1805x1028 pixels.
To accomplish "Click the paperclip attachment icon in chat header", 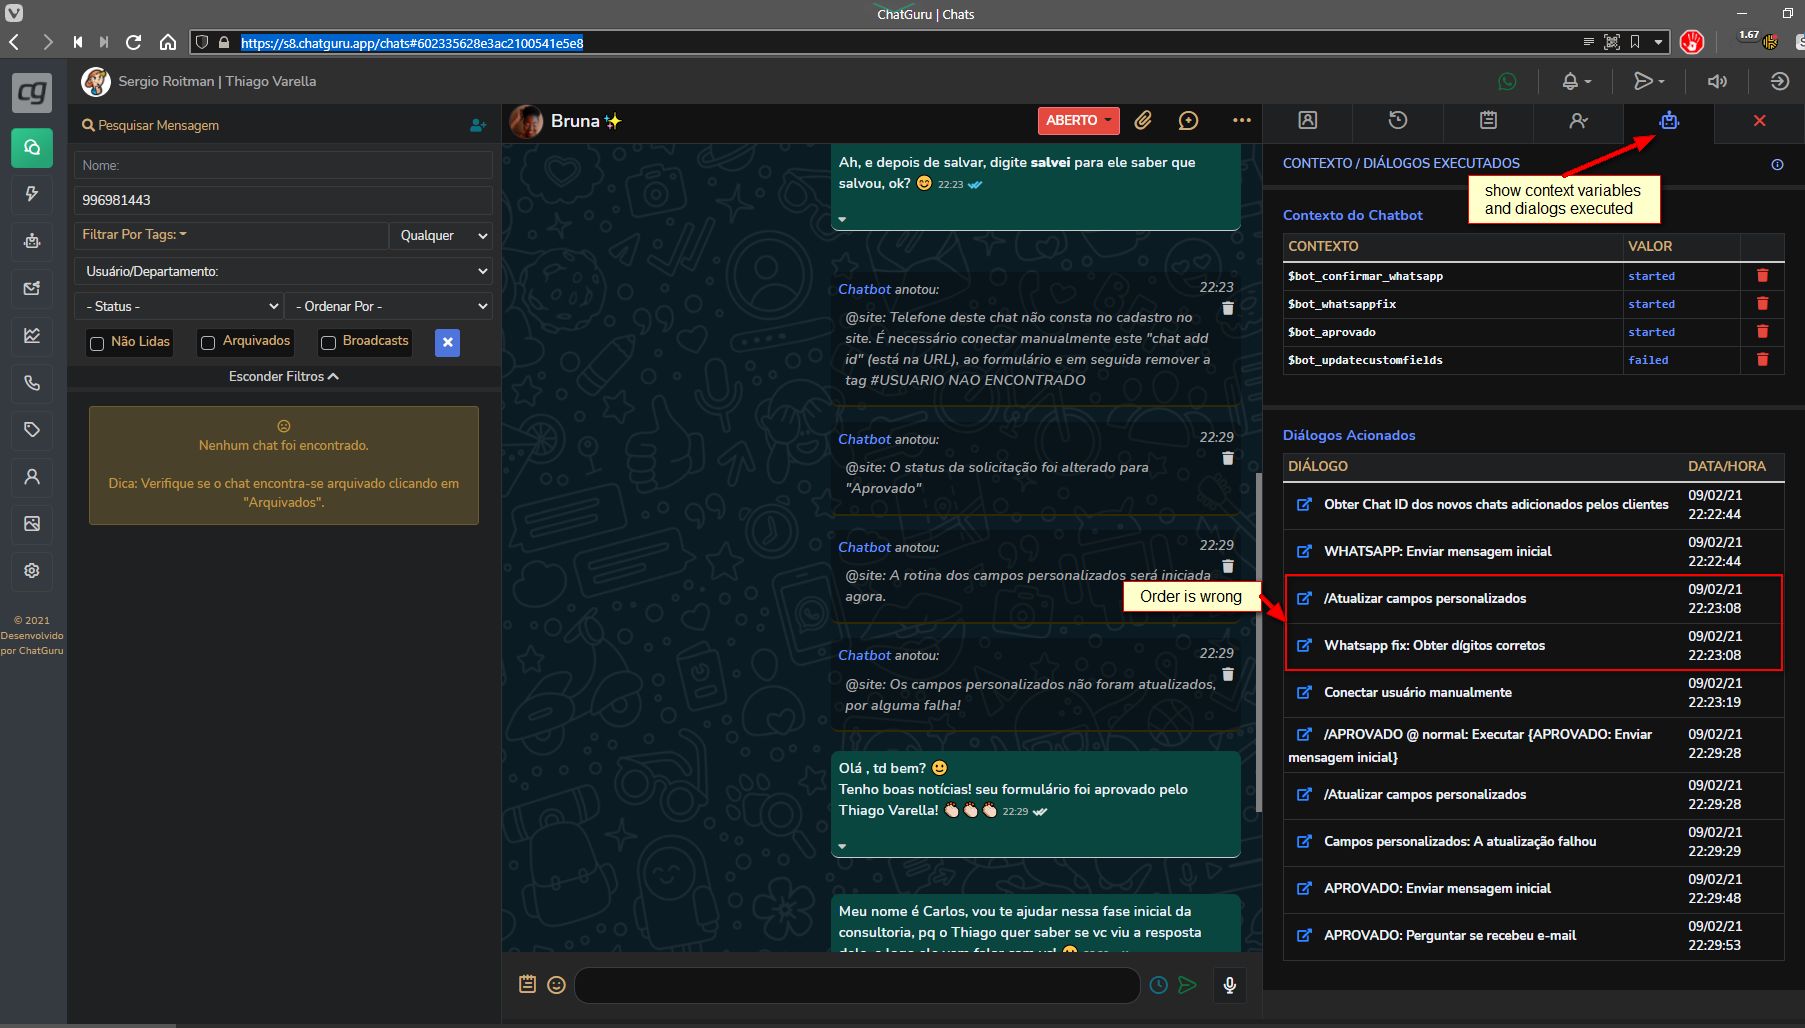I will [x=1143, y=121].
